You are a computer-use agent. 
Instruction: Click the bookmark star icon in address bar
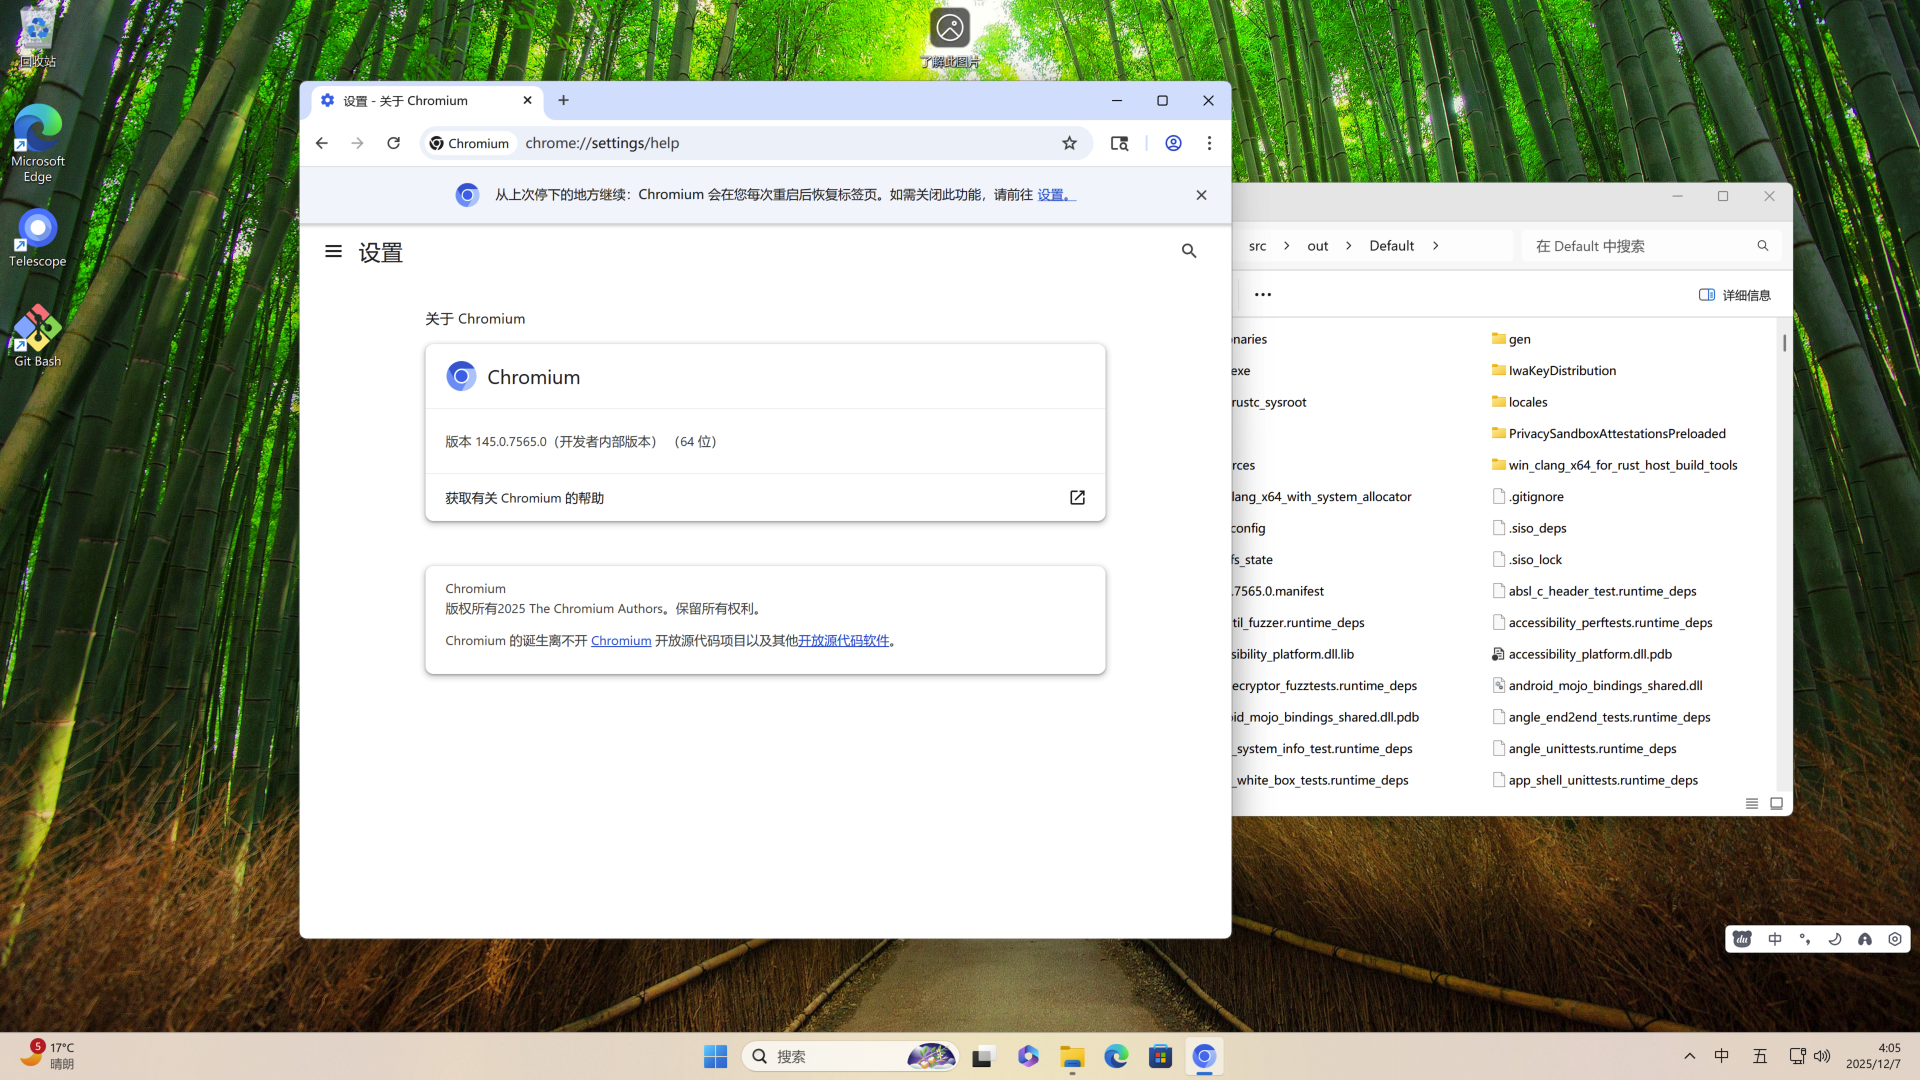coord(1069,143)
